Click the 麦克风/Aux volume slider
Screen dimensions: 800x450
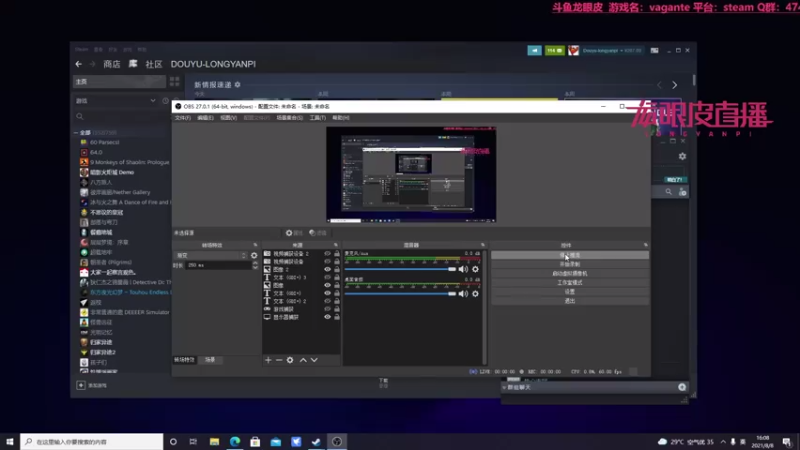[400, 269]
